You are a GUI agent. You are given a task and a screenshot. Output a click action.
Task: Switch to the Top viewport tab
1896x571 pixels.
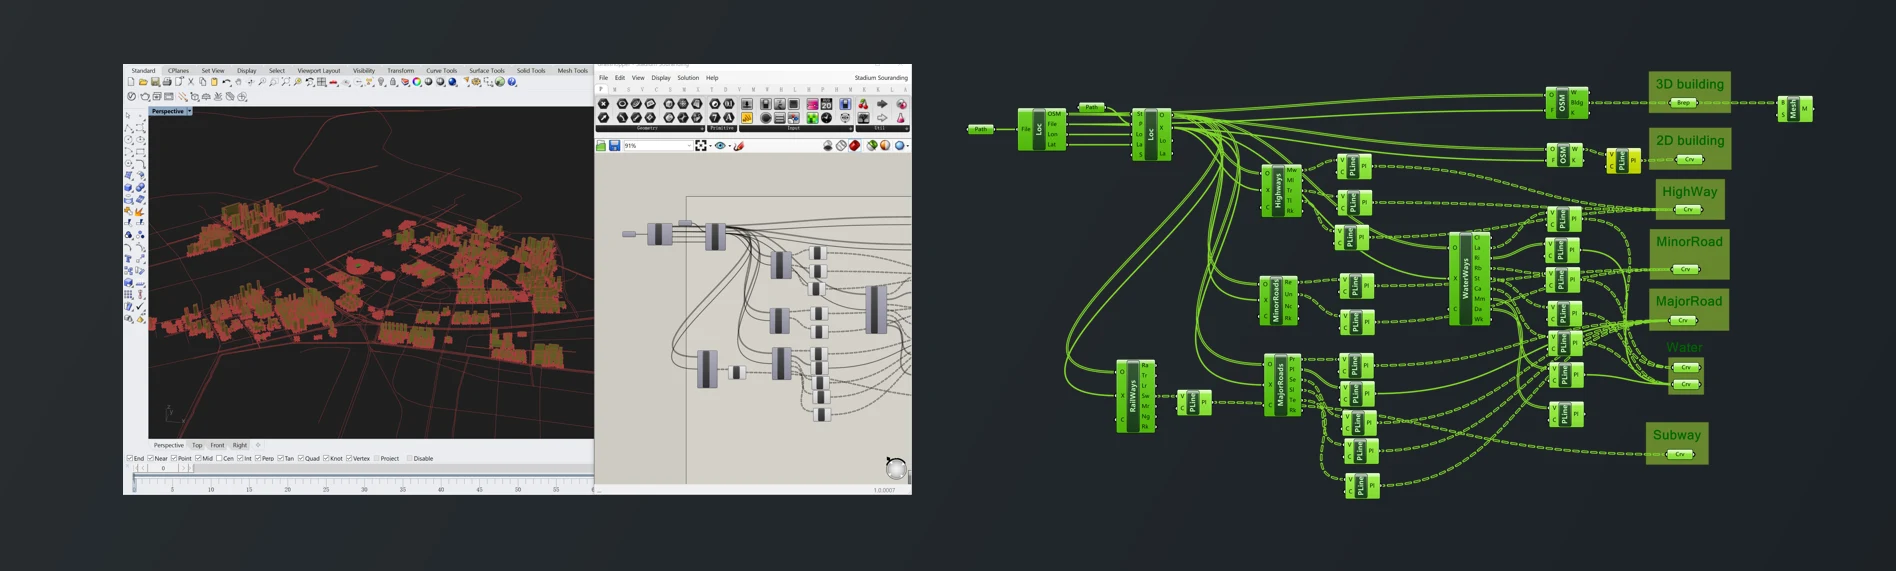point(197,445)
